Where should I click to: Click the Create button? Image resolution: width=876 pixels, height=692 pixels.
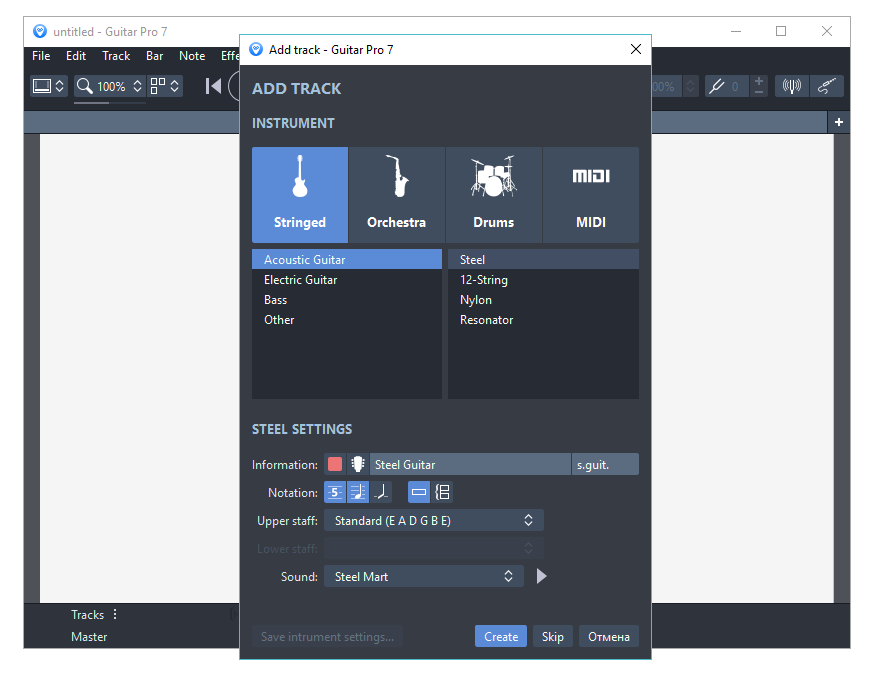pos(500,636)
